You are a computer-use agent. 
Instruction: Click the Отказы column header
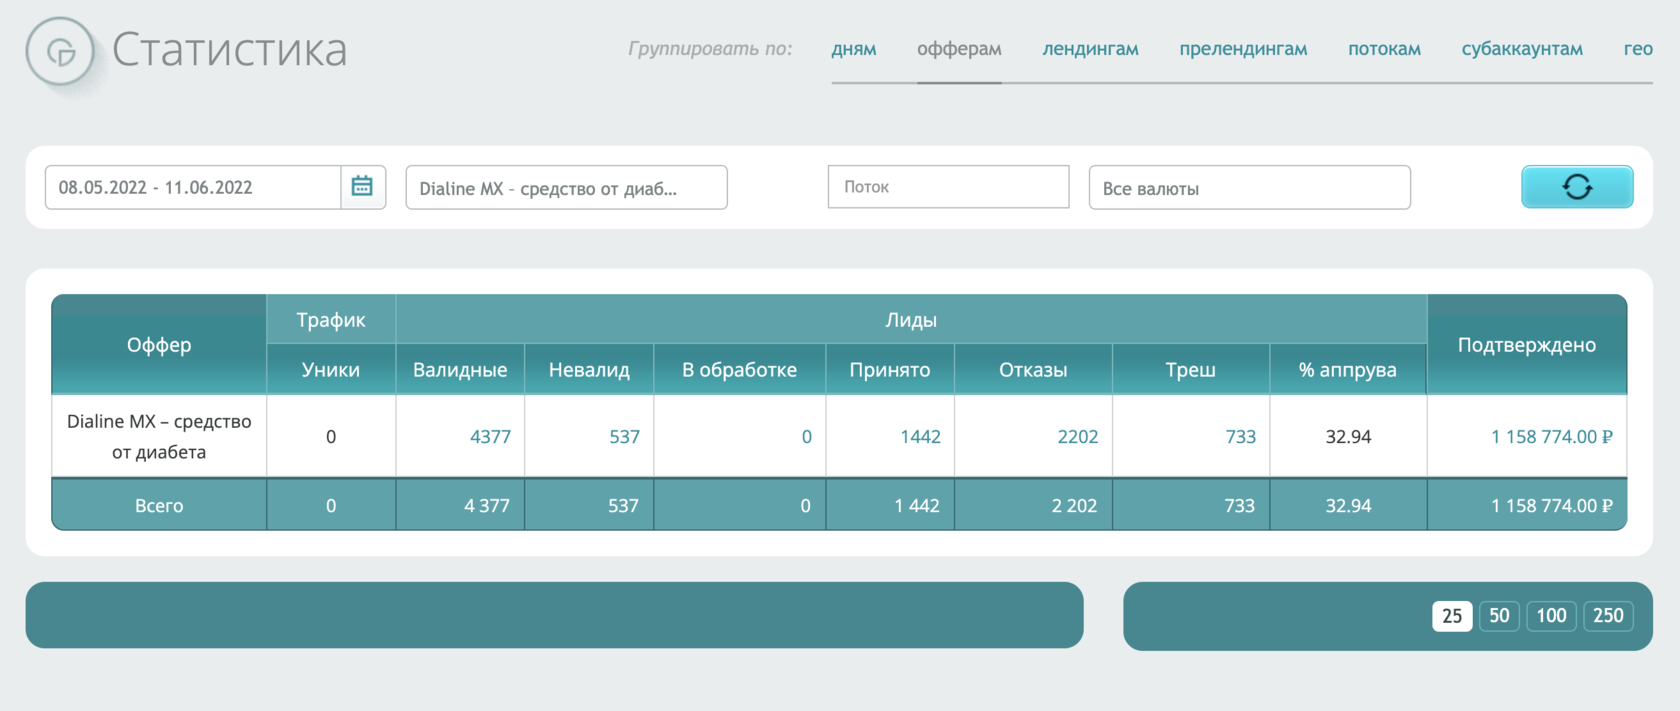(x=1033, y=370)
